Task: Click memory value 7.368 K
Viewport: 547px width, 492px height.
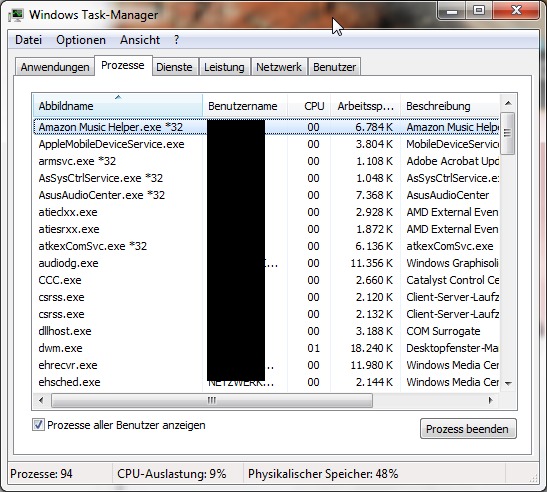Action: 374,195
